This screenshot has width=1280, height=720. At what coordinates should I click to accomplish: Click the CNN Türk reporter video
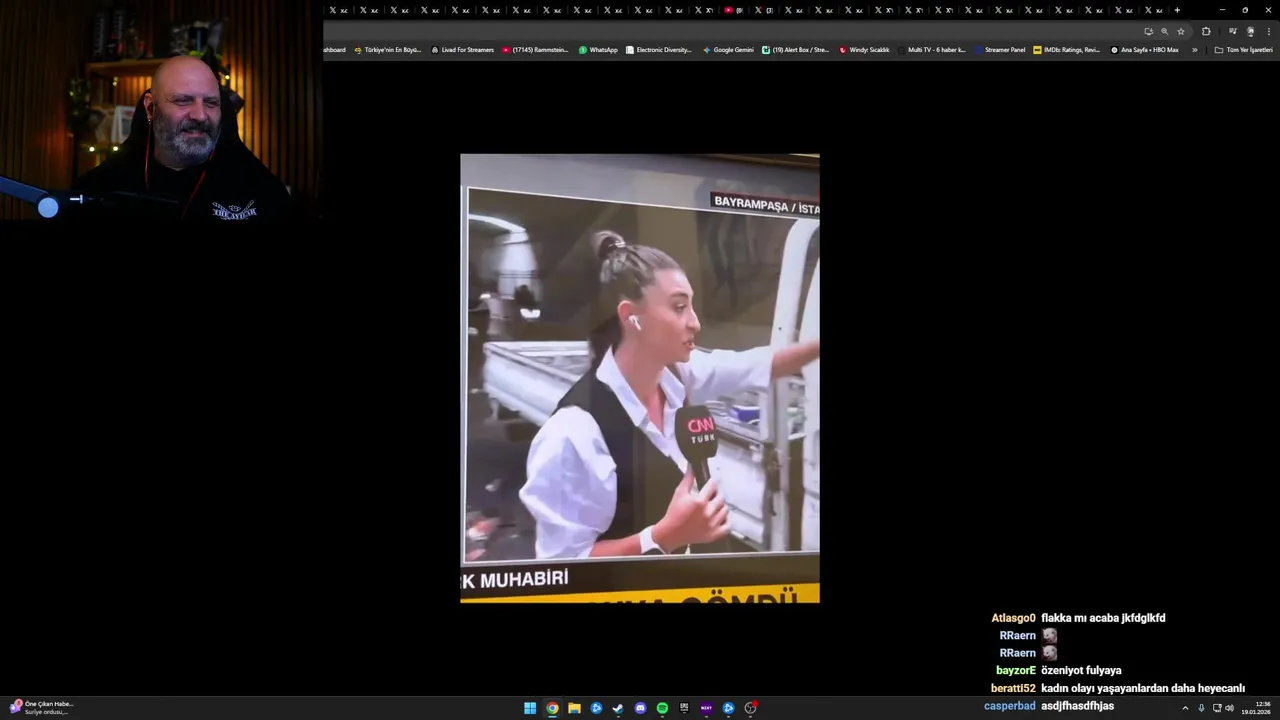tap(640, 378)
